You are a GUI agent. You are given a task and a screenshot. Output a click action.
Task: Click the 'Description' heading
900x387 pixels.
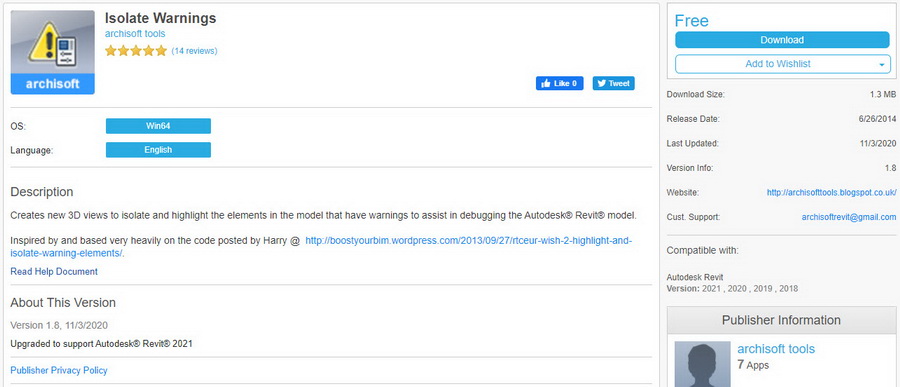[42, 192]
